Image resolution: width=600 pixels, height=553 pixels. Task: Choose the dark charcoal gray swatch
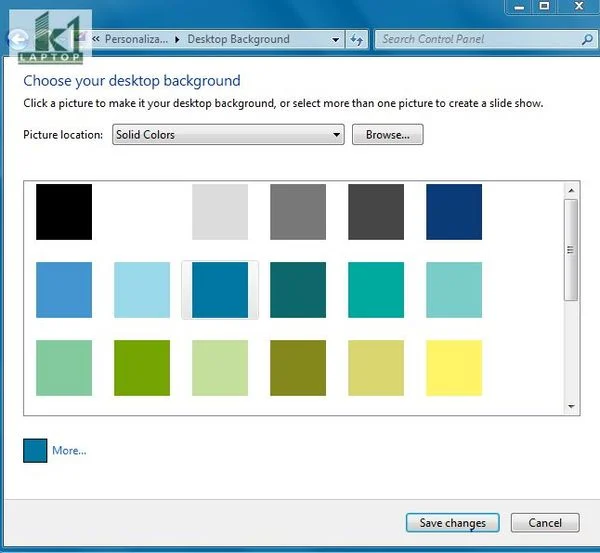click(376, 212)
